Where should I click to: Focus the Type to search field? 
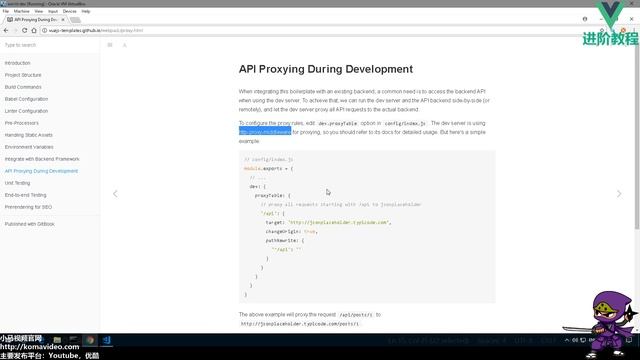pyautogui.click(x=49, y=45)
